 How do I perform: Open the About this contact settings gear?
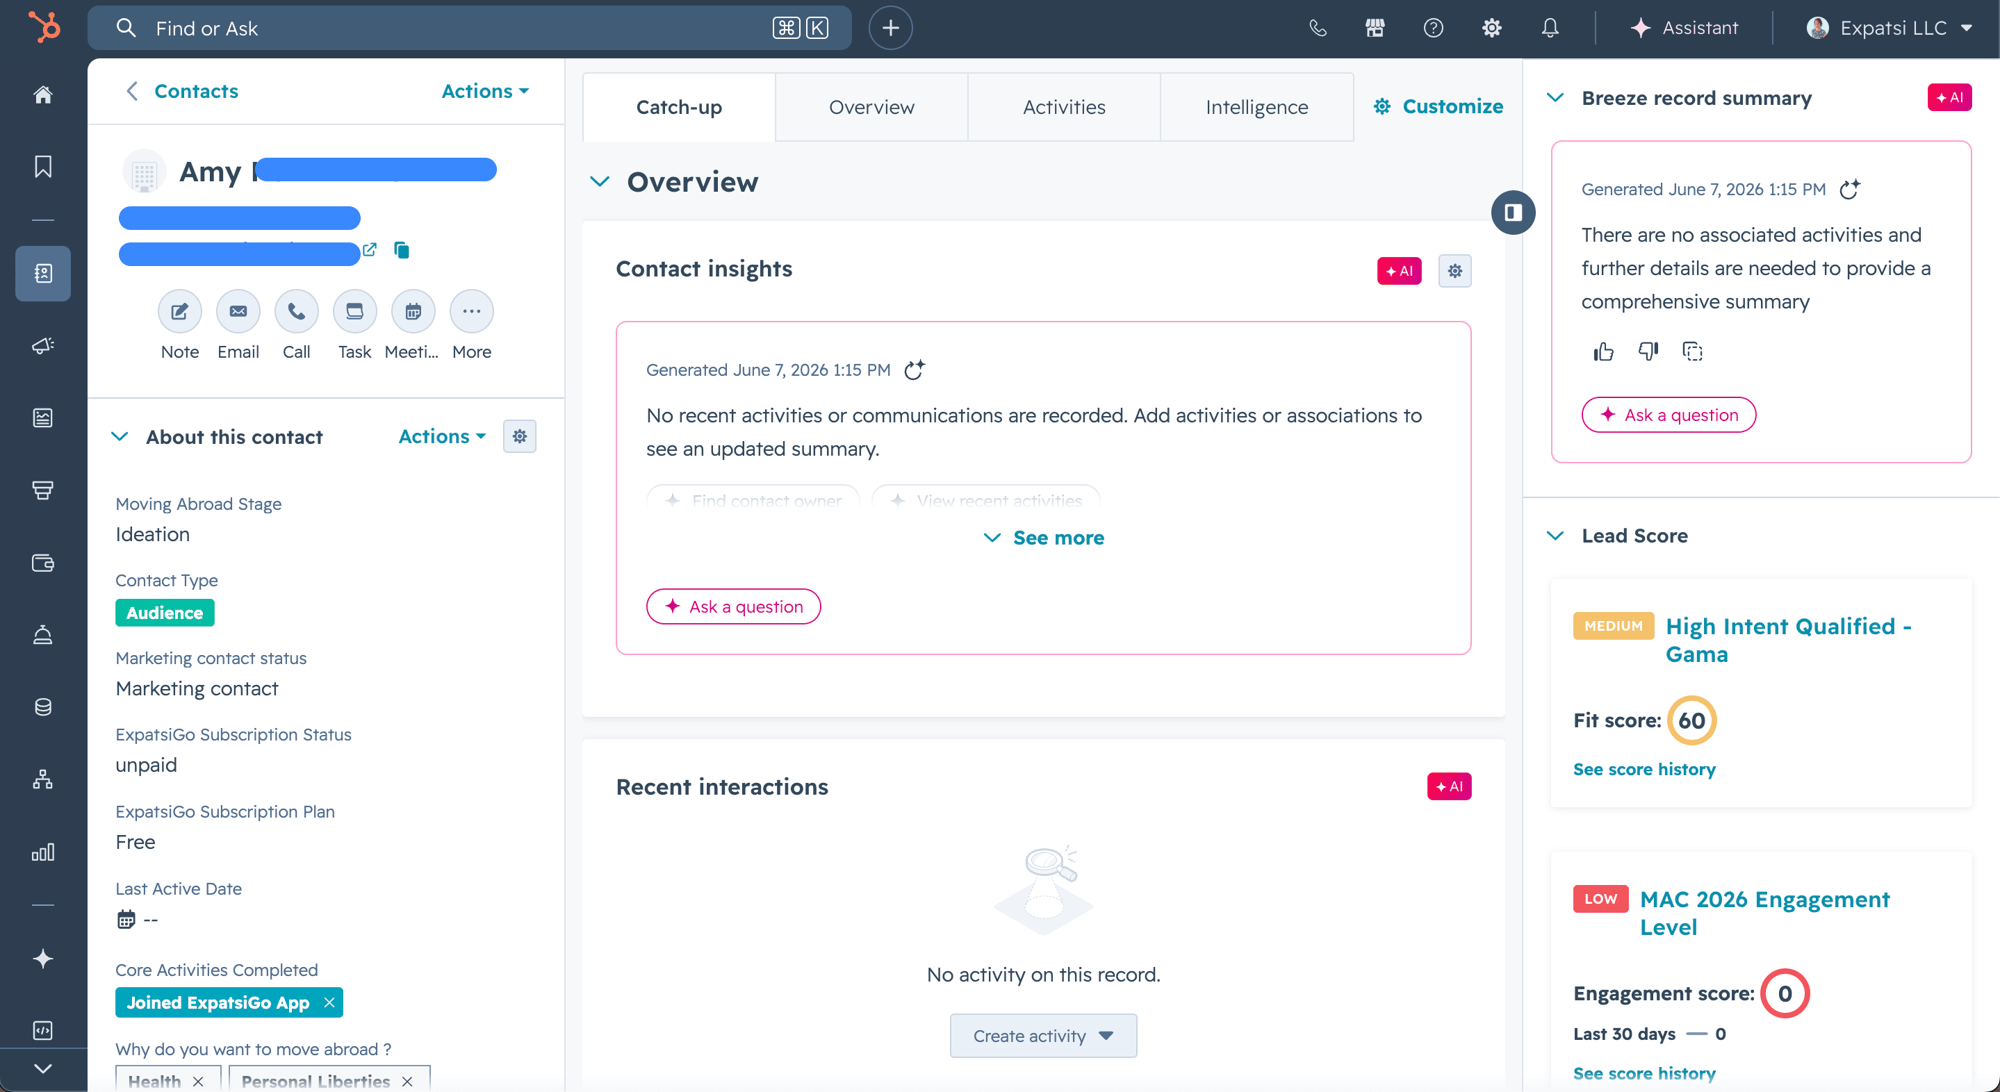click(x=520, y=436)
